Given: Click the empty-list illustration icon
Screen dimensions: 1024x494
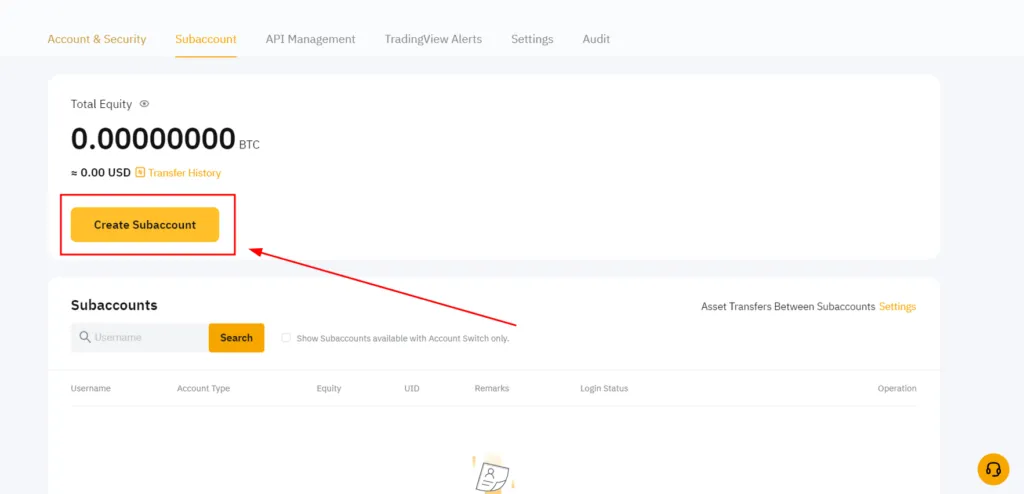Looking at the screenshot, I should coord(490,475).
